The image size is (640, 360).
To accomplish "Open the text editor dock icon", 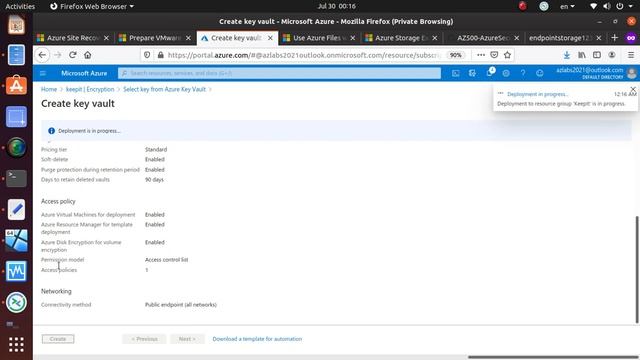I will click(x=16, y=209).
